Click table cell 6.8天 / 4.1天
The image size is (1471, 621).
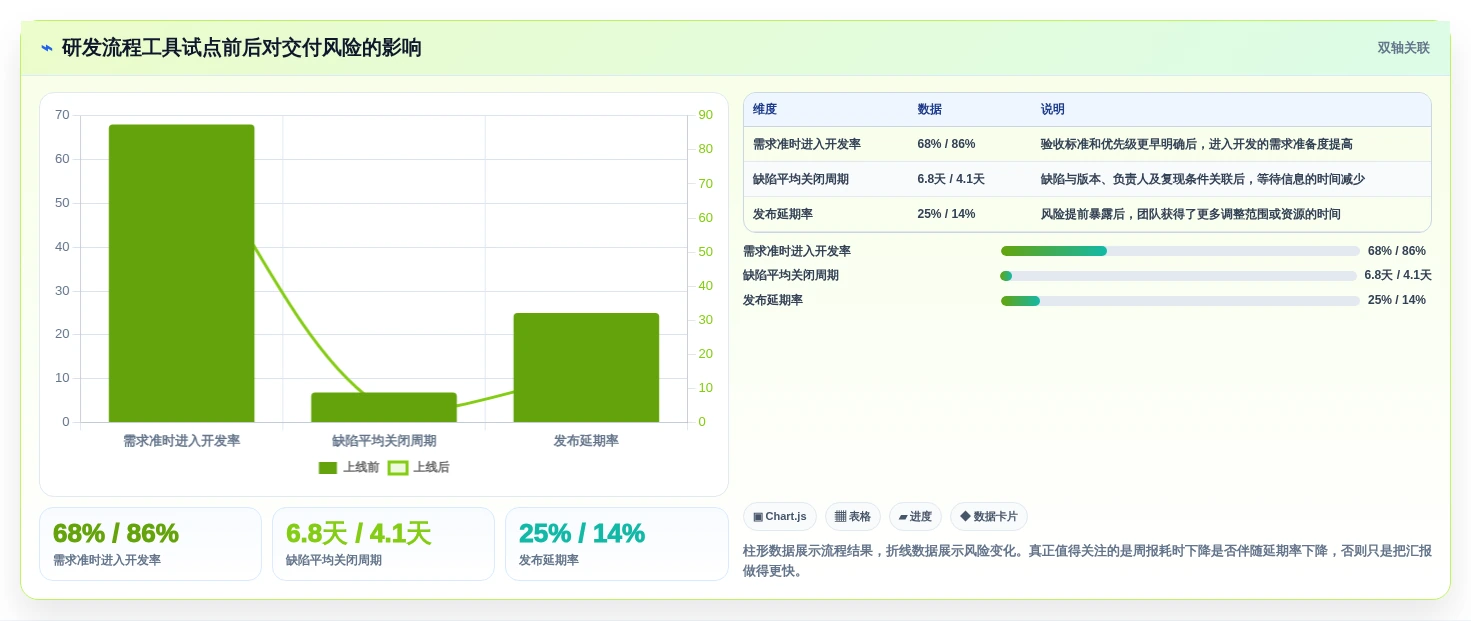tap(951, 179)
